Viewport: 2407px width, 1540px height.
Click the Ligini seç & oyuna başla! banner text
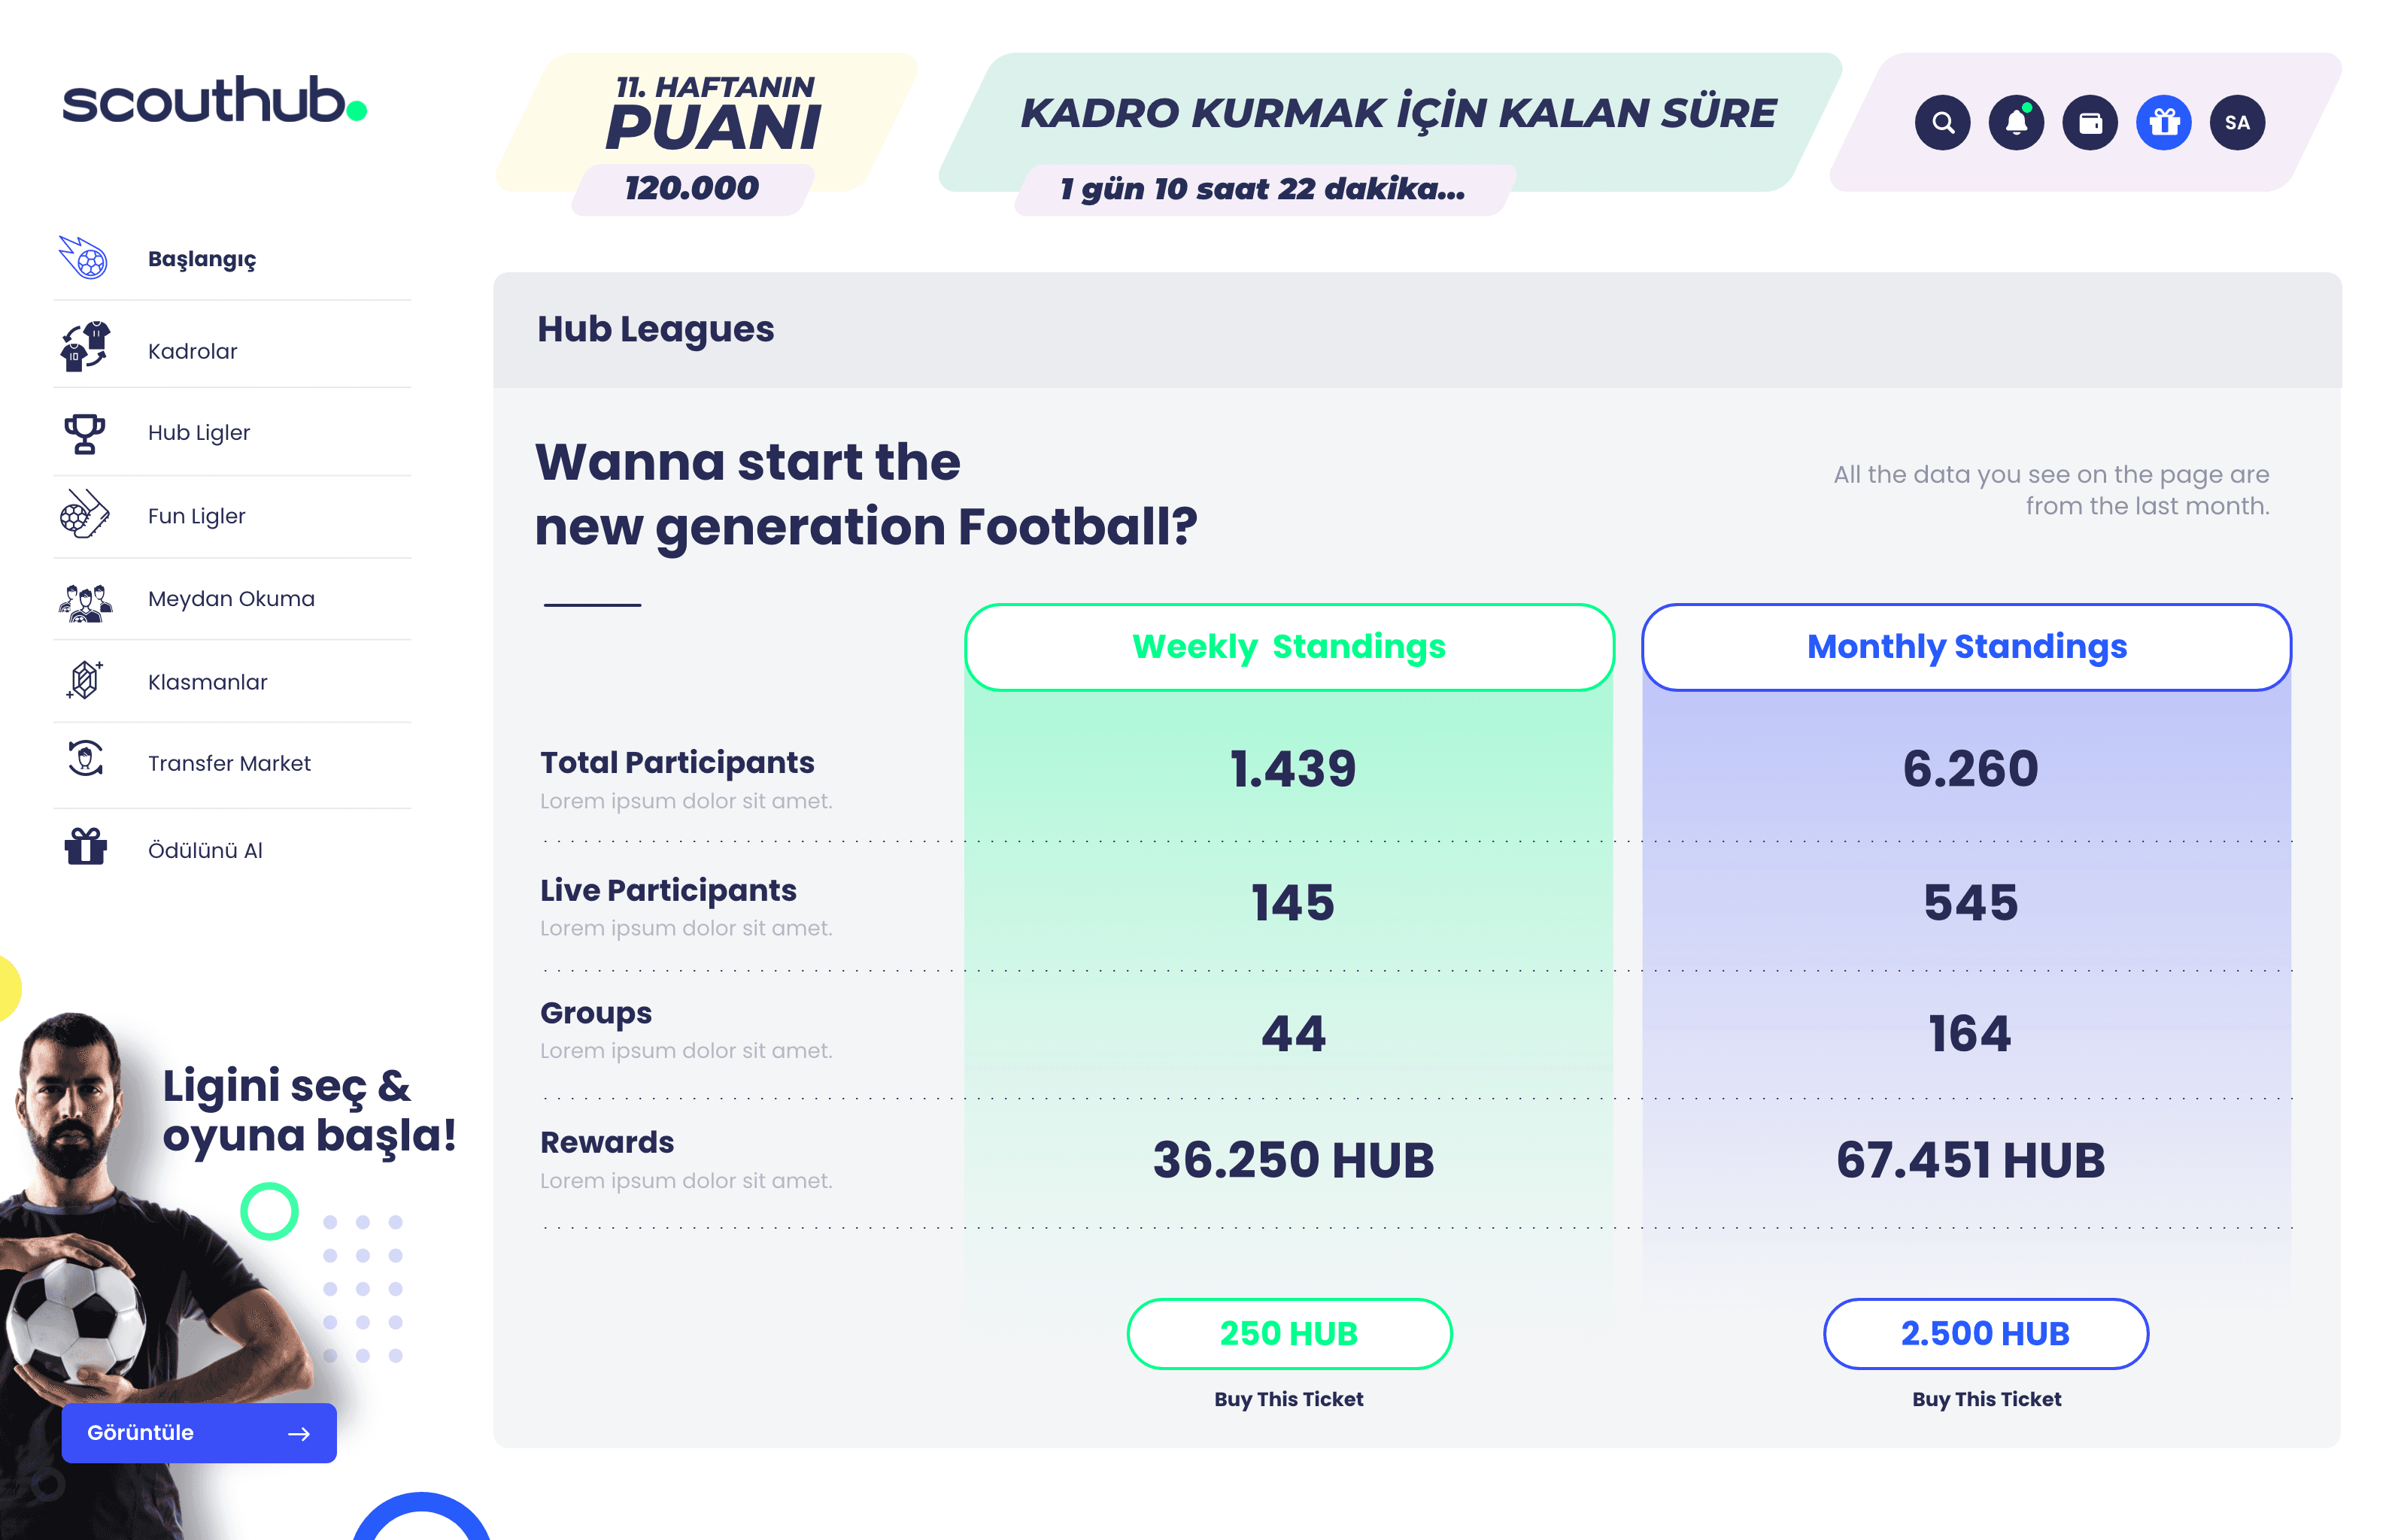pos(309,1110)
